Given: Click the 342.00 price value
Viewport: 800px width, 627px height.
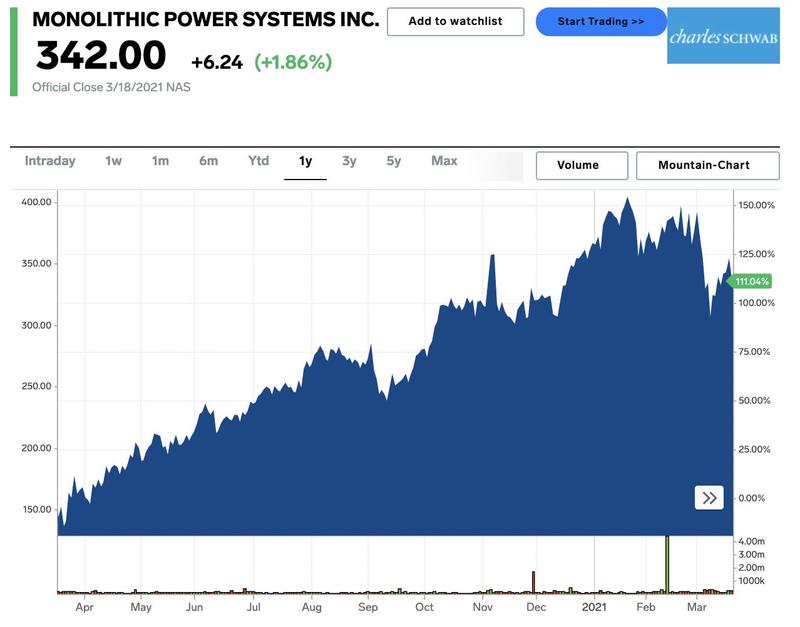Looking at the screenshot, I should [x=101, y=55].
